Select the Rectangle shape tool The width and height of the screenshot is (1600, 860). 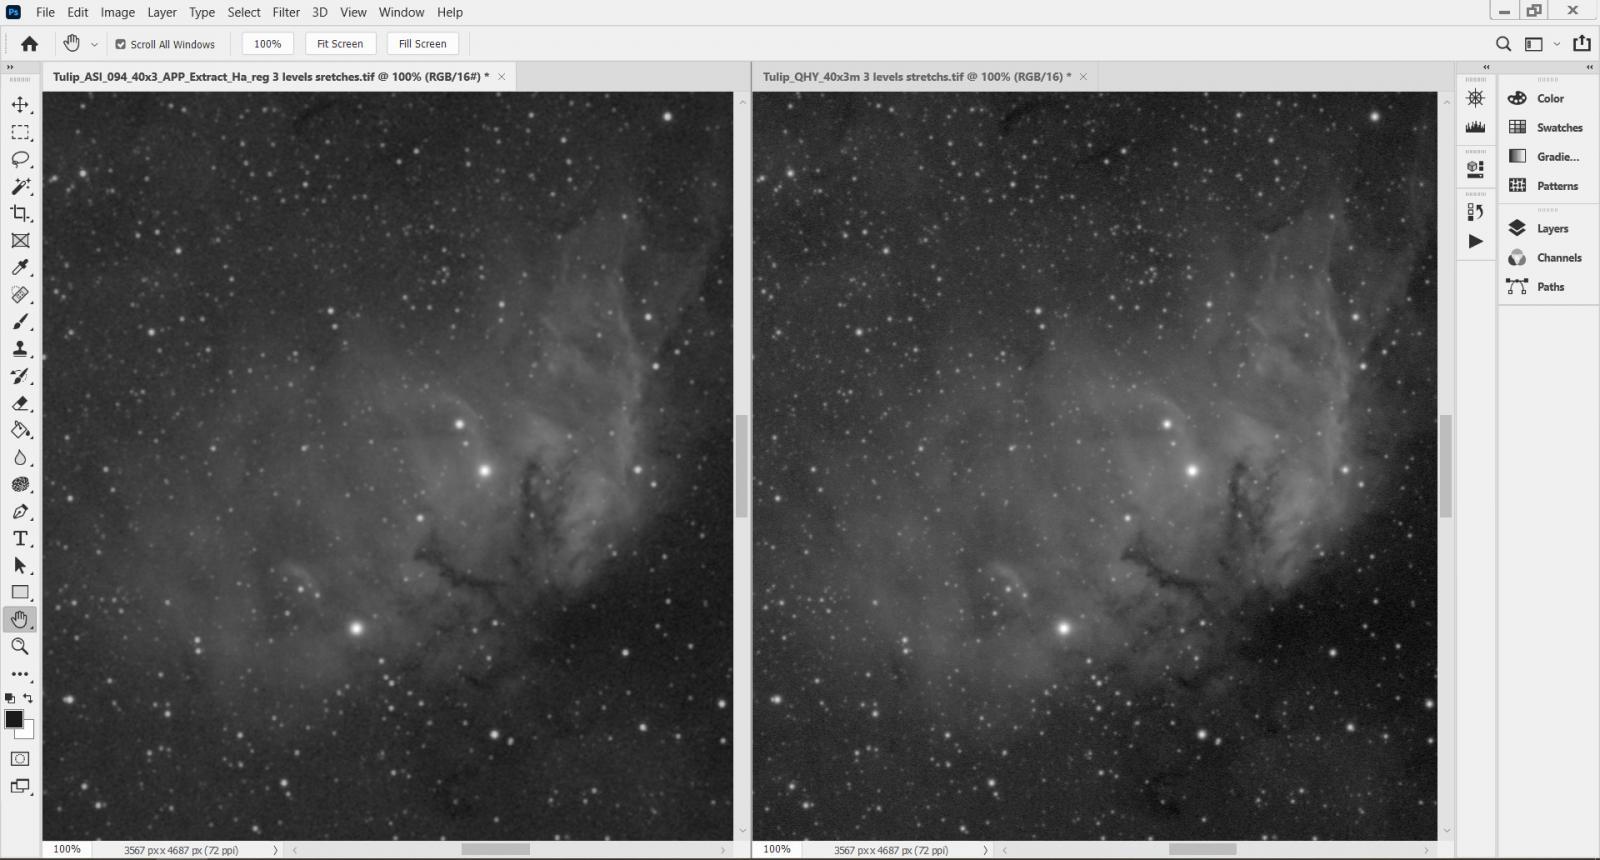20,592
